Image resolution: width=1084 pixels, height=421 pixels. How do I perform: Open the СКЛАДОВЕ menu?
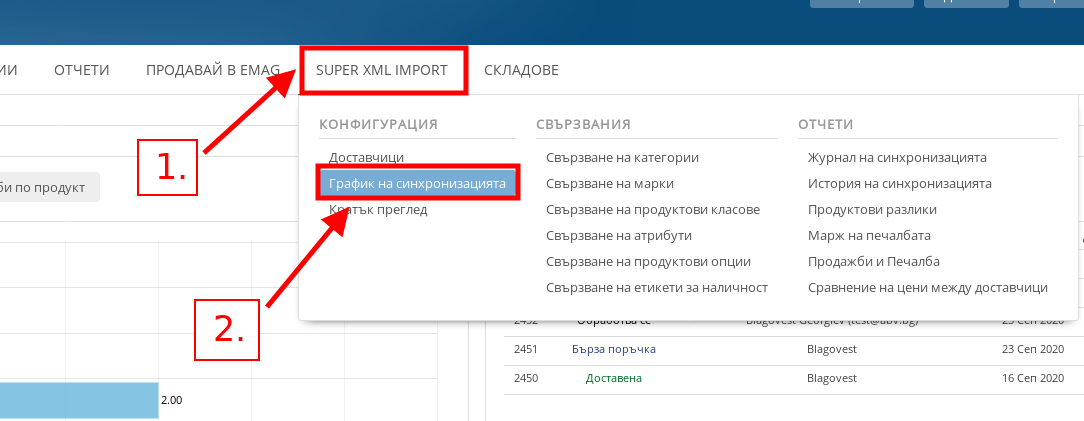point(521,70)
